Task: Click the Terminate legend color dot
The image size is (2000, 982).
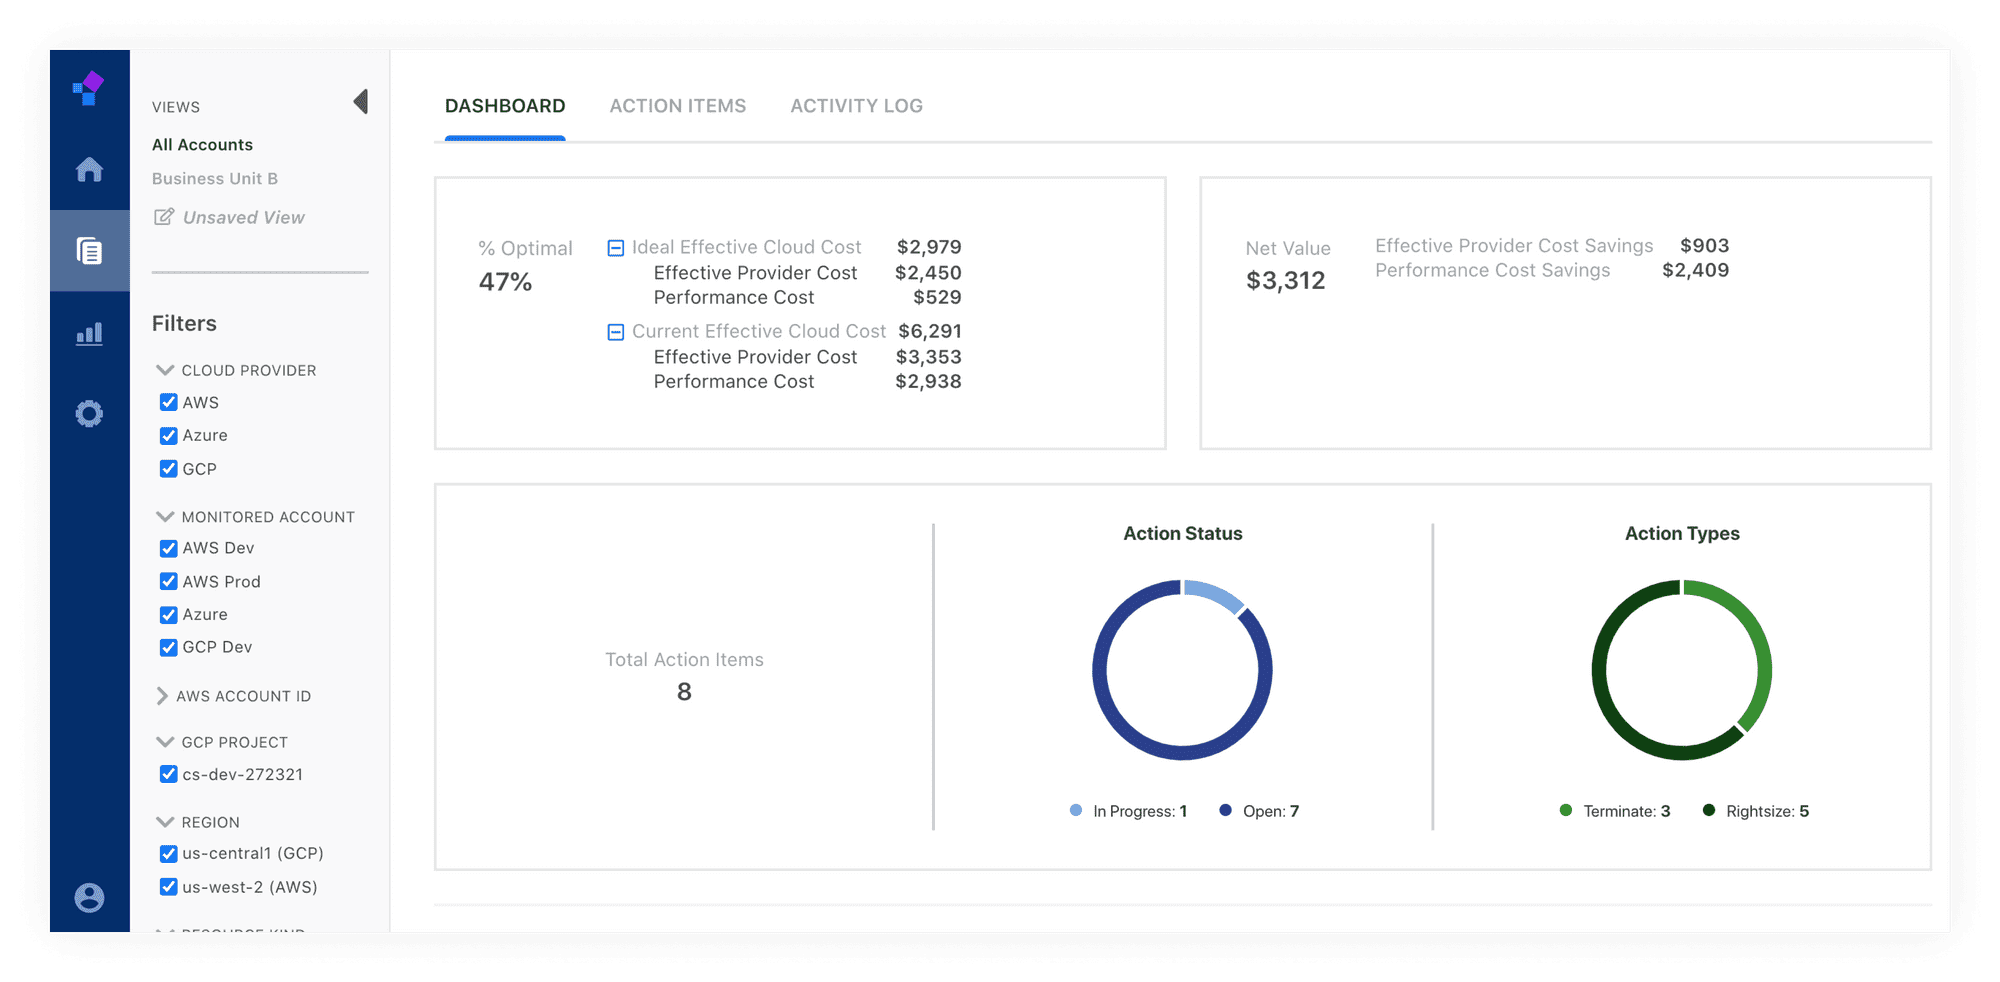Action: [x=1566, y=811]
